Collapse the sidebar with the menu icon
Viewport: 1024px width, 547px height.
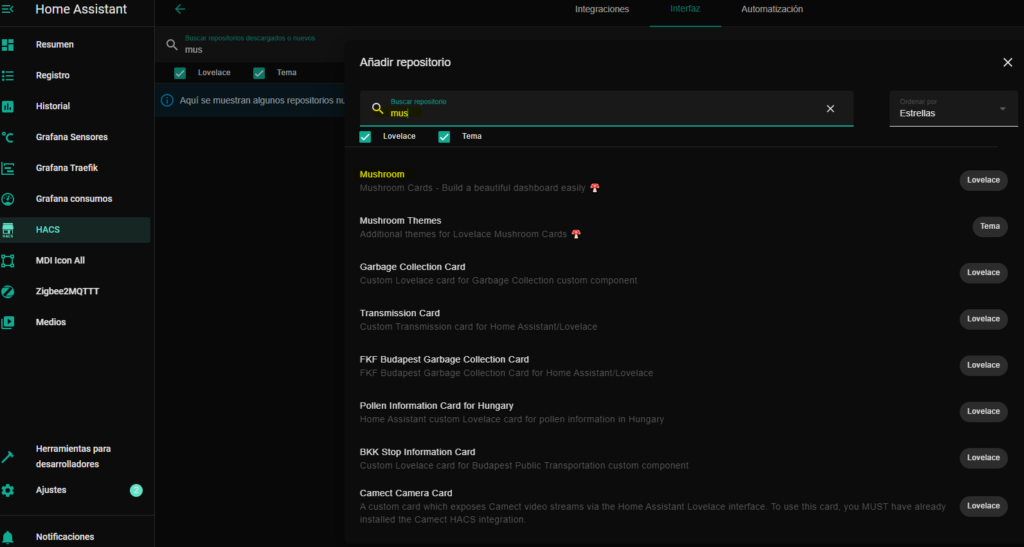click(x=8, y=9)
